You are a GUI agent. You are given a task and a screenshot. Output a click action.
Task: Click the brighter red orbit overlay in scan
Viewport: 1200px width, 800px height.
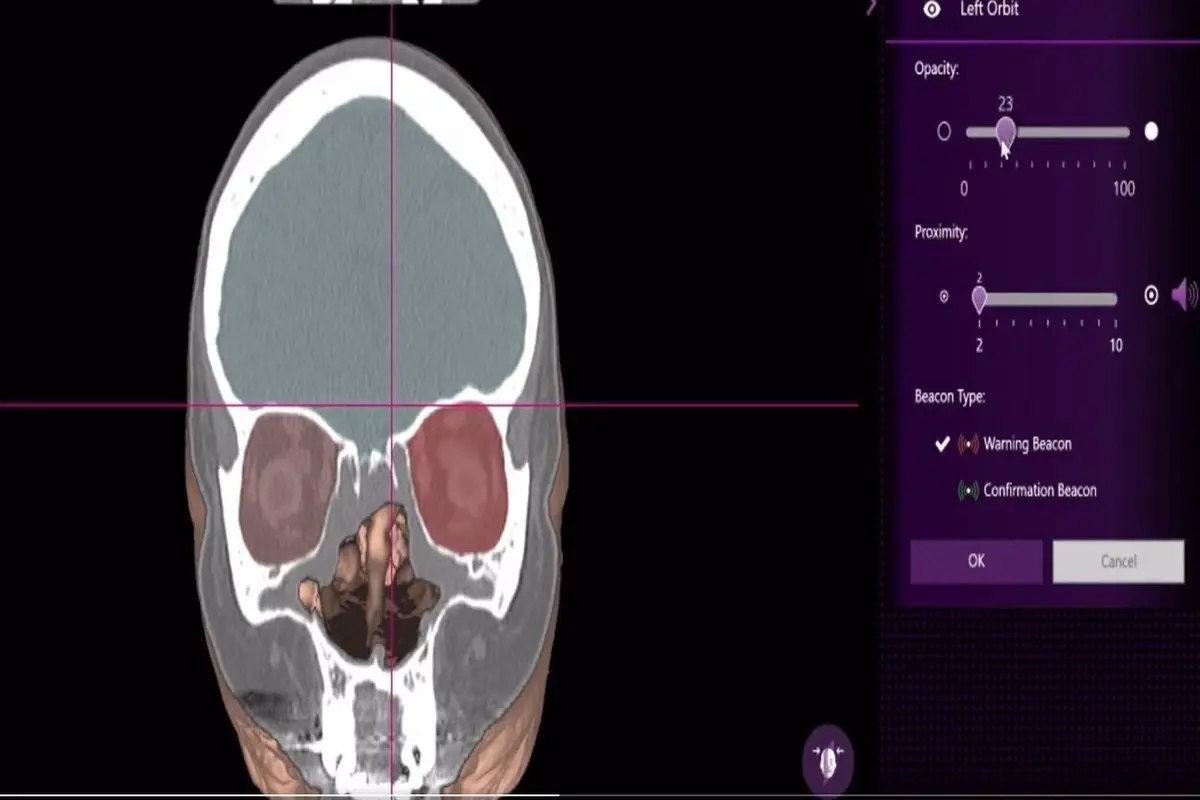pos(459,480)
